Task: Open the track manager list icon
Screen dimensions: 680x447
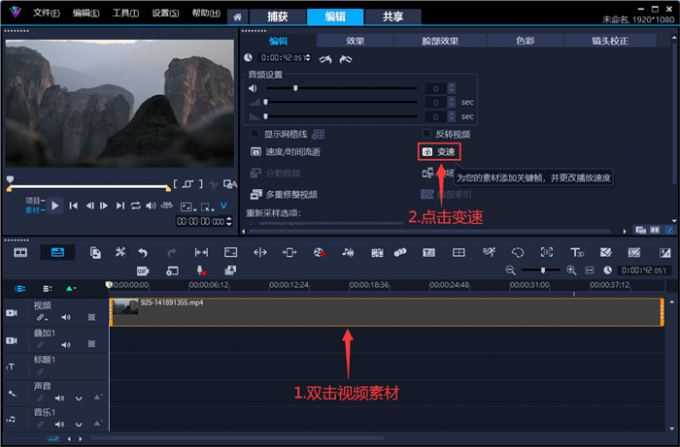Action: pyautogui.click(x=47, y=289)
